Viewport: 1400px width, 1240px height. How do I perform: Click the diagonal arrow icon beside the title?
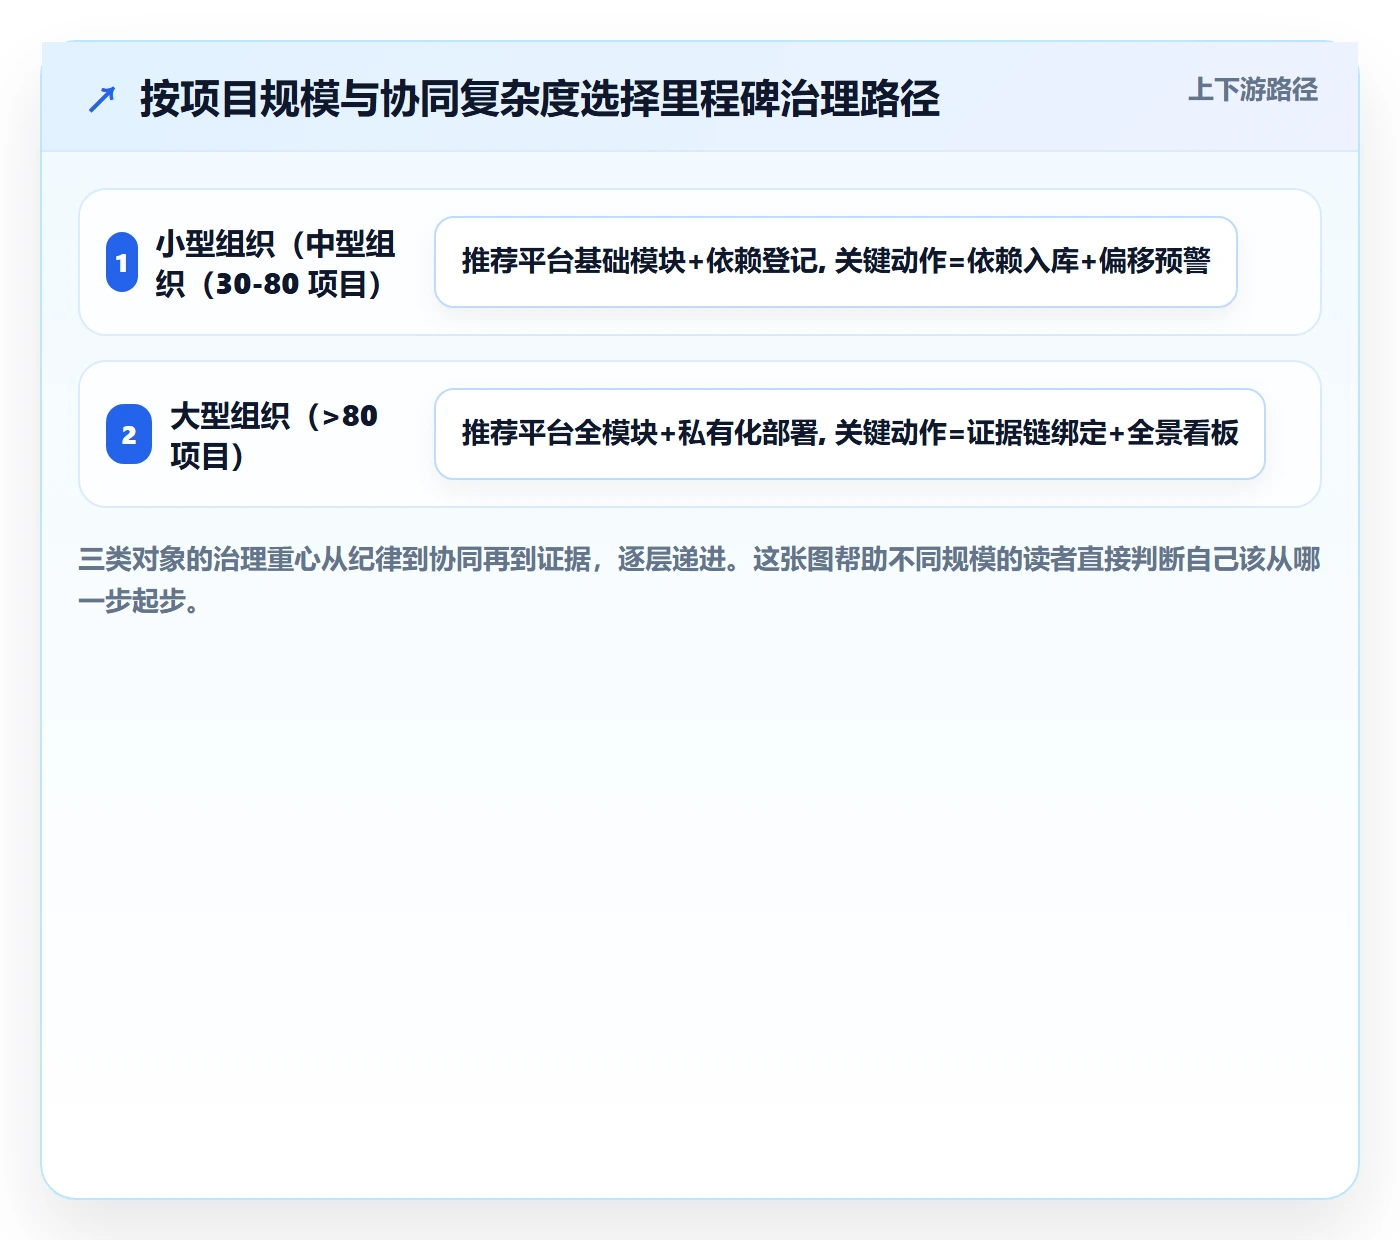(102, 99)
